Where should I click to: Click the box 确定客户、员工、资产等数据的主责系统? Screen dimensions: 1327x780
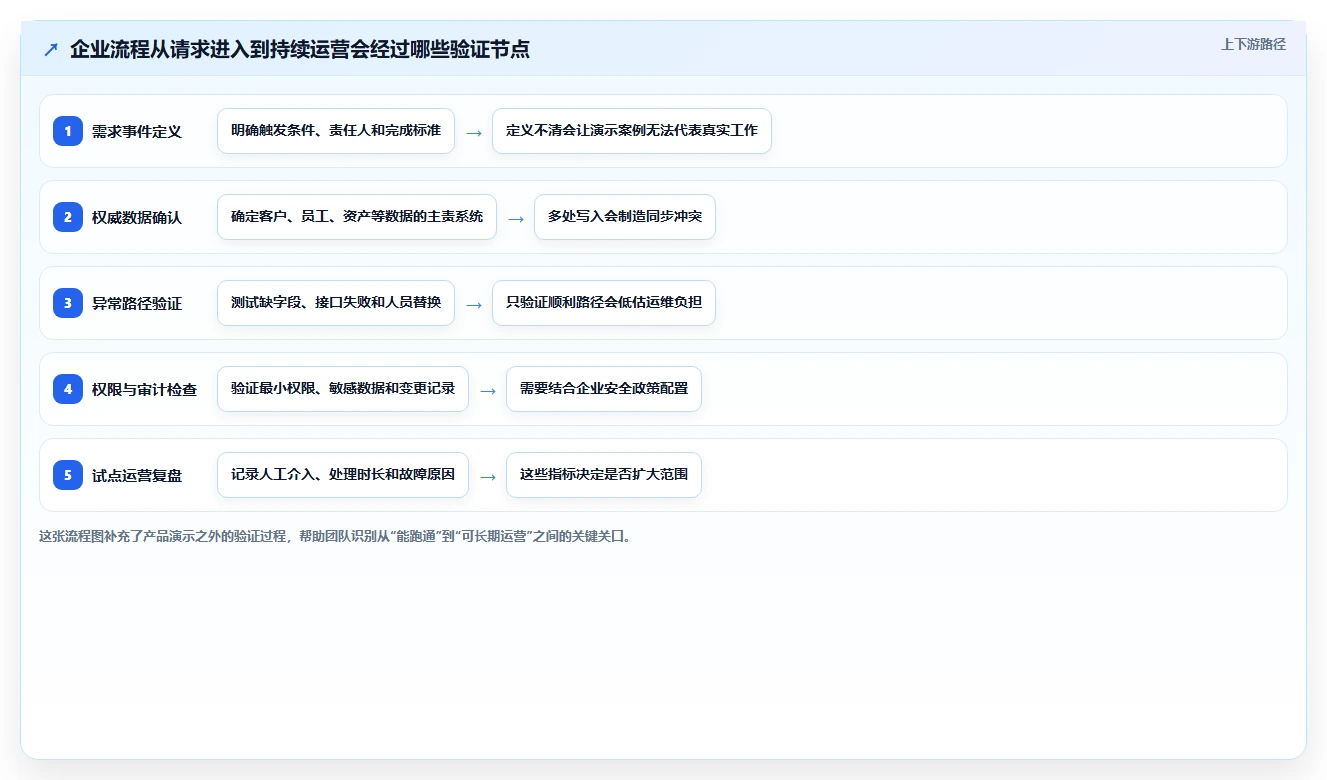357,217
